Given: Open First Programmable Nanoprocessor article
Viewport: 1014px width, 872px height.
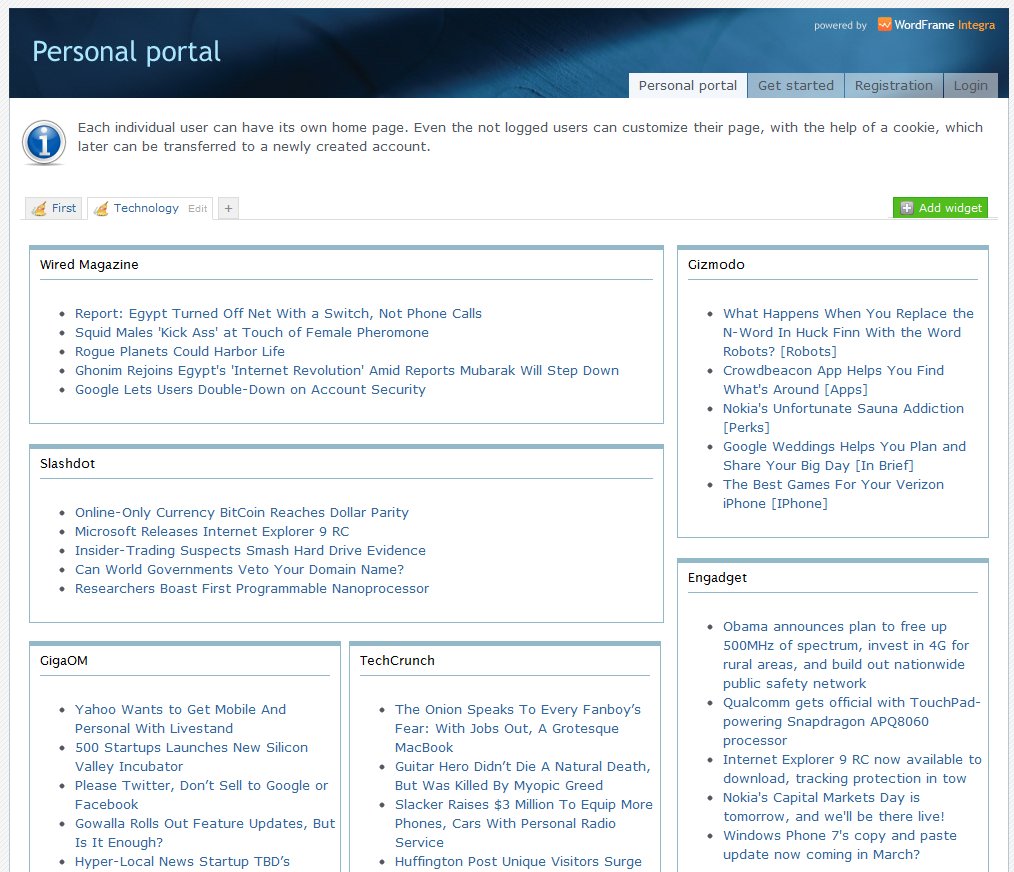Looking at the screenshot, I should [252, 589].
